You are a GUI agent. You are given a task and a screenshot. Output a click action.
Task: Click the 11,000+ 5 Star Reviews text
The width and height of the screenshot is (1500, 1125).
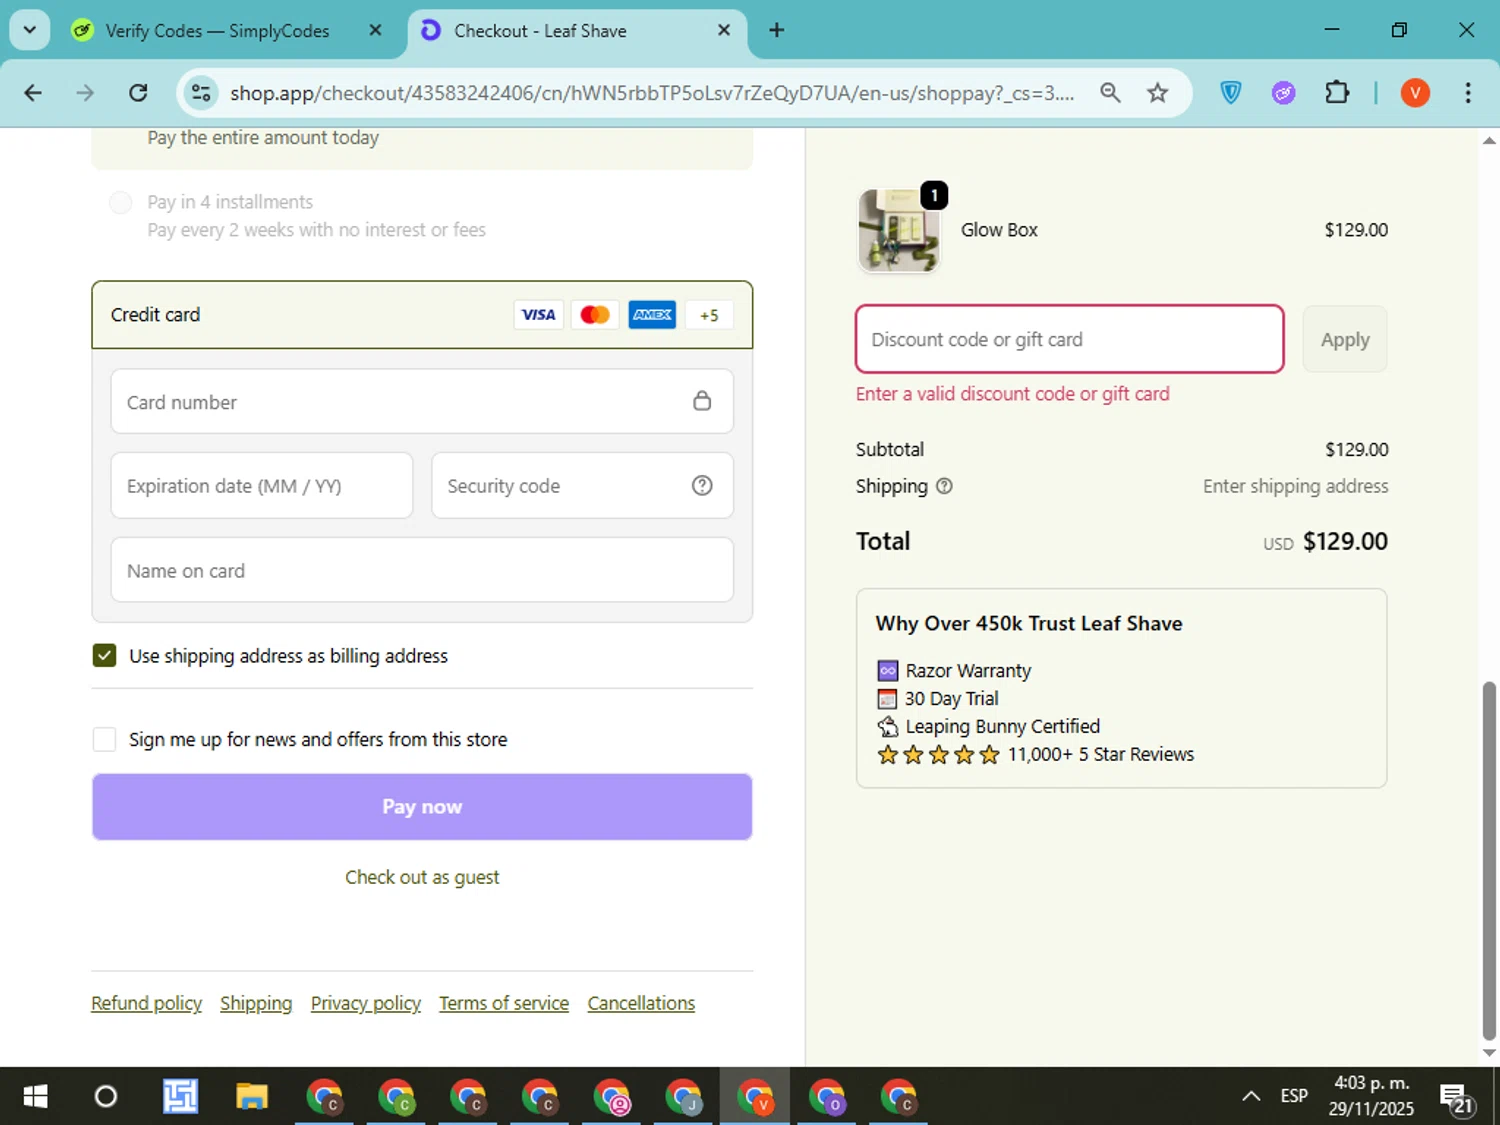1101,754
